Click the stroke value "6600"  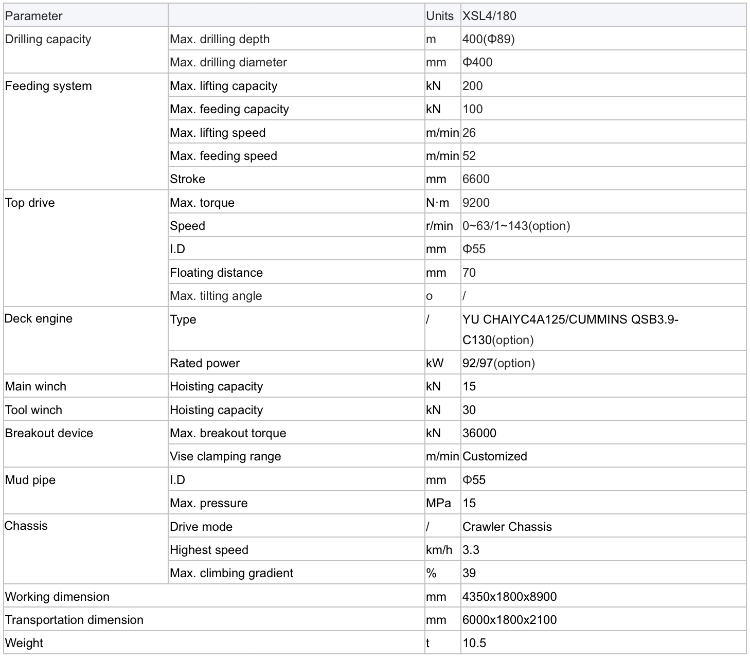(475, 179)
